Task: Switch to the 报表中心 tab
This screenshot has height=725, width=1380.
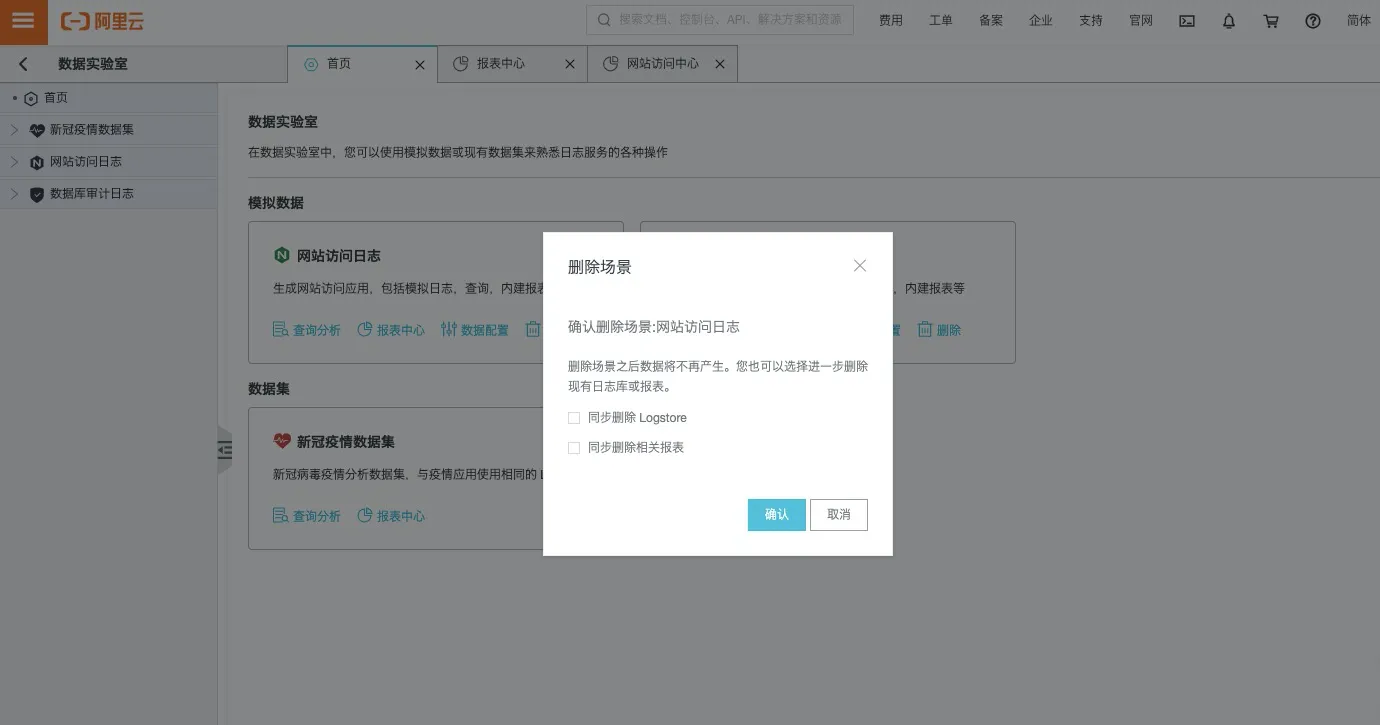Action: click(512, 64)
